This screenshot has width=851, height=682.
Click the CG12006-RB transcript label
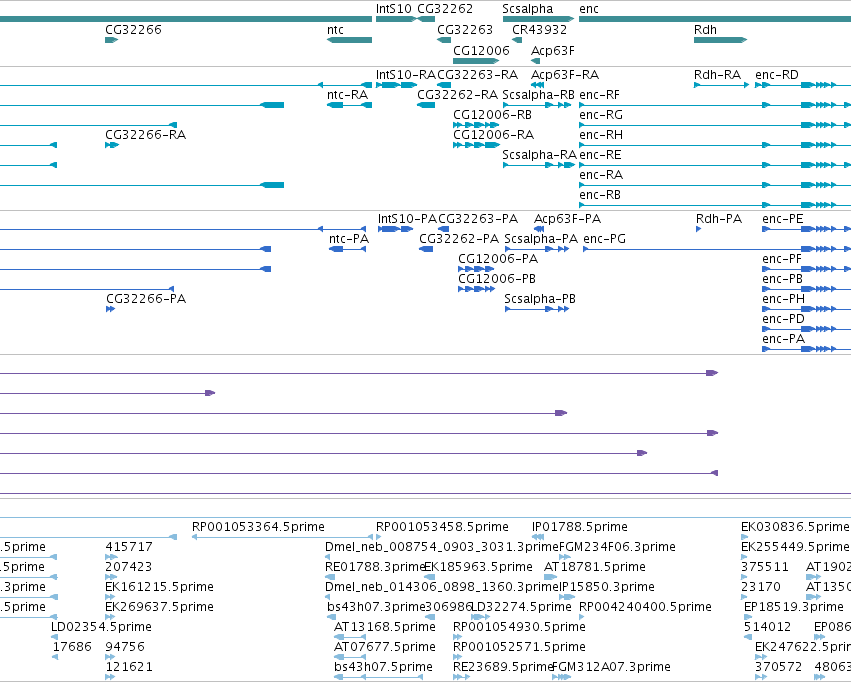pos(493,114)
